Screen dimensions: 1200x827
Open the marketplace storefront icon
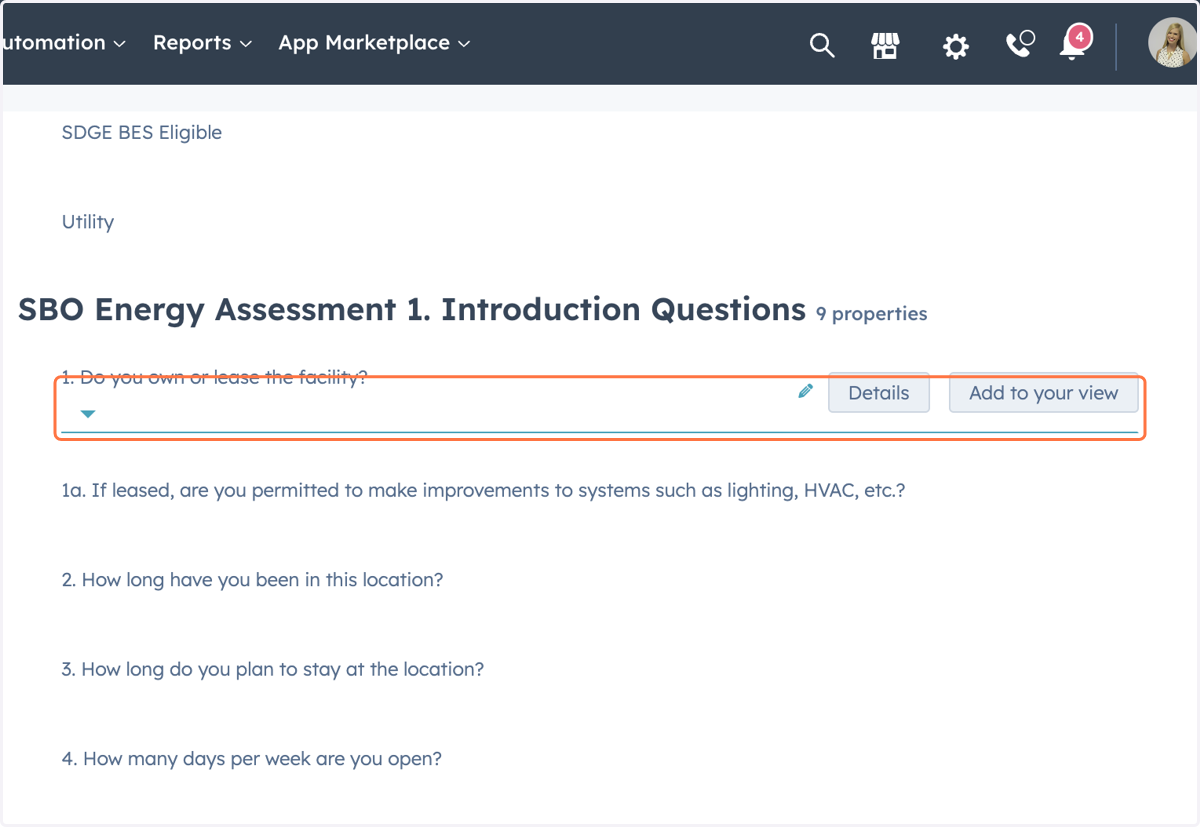point(885,45)
